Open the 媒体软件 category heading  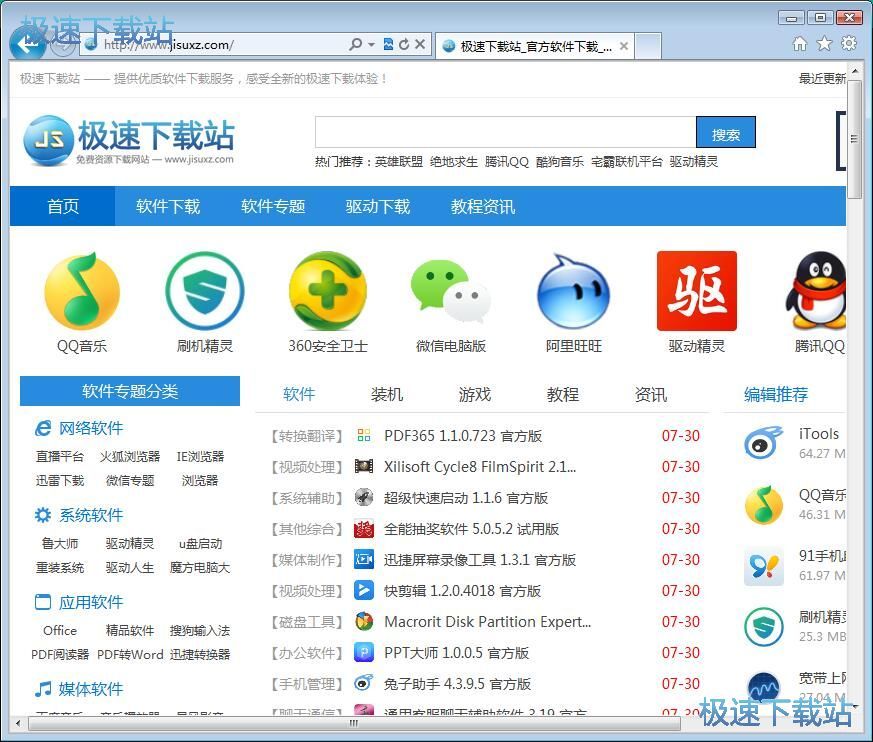[x=91, y=689]
